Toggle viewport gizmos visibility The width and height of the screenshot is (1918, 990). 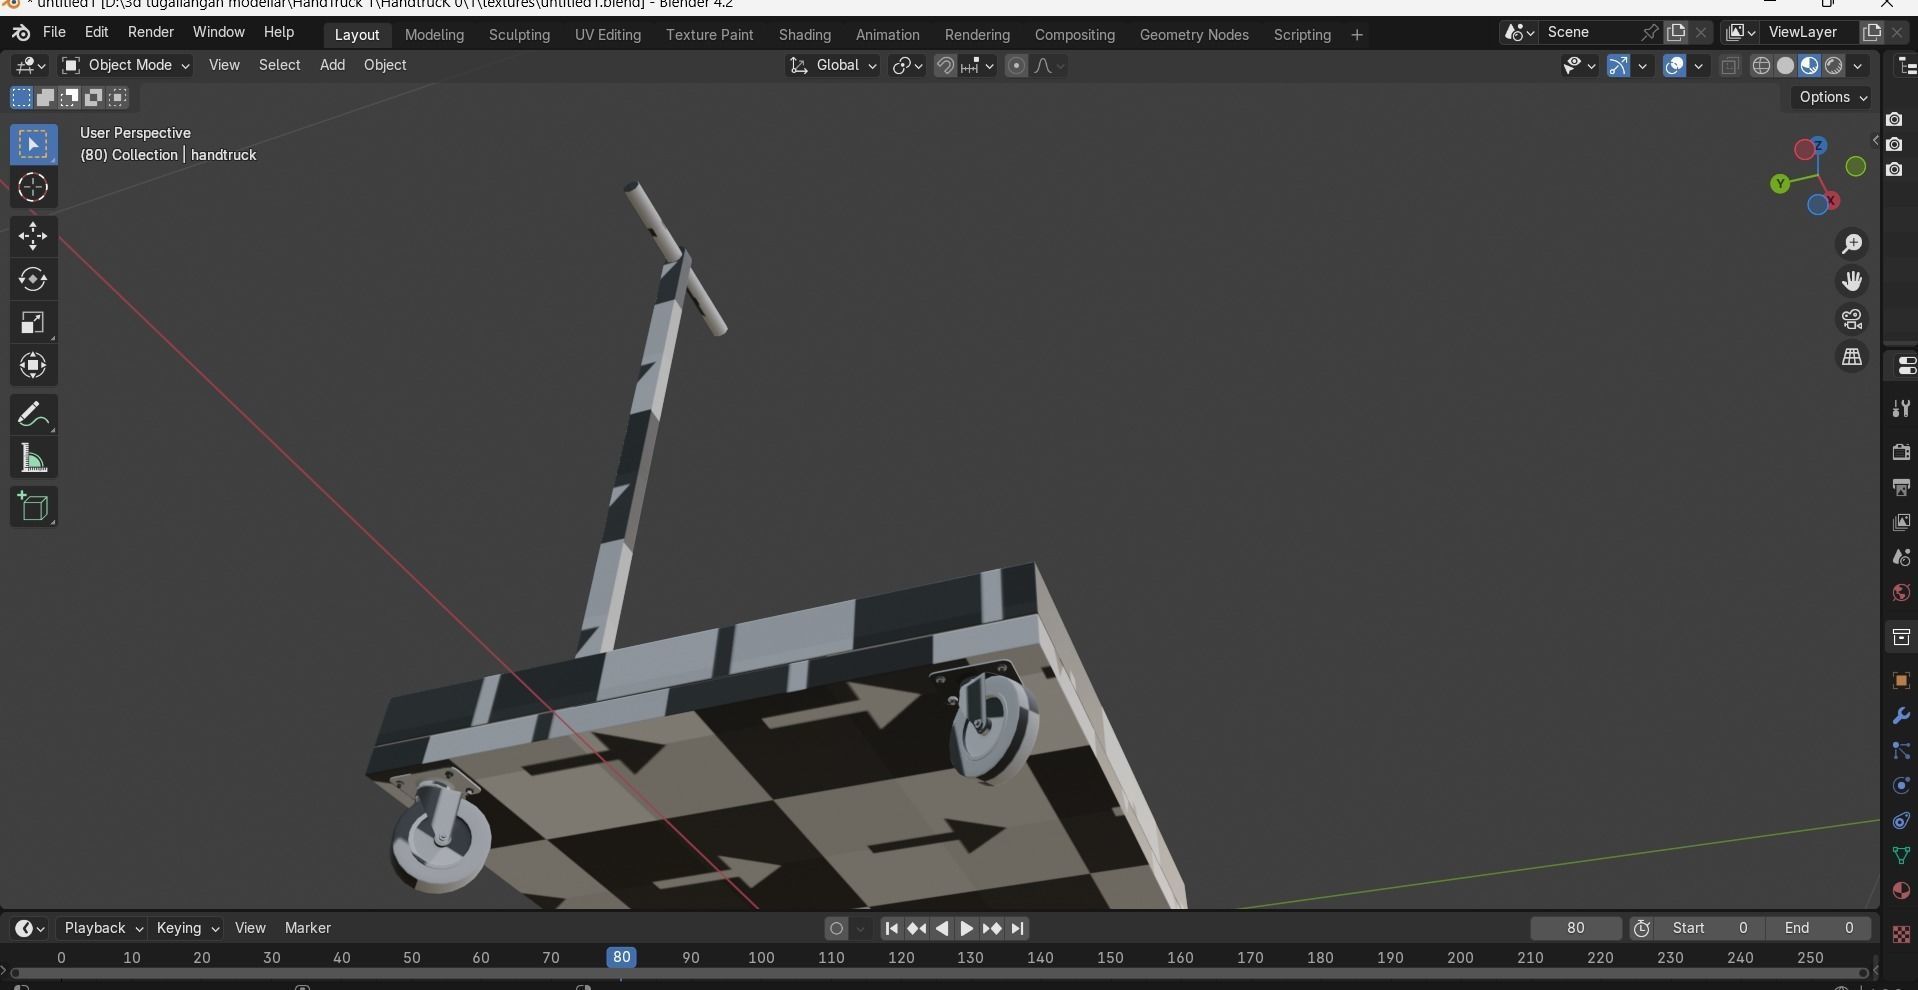(x=1618, y=66)
